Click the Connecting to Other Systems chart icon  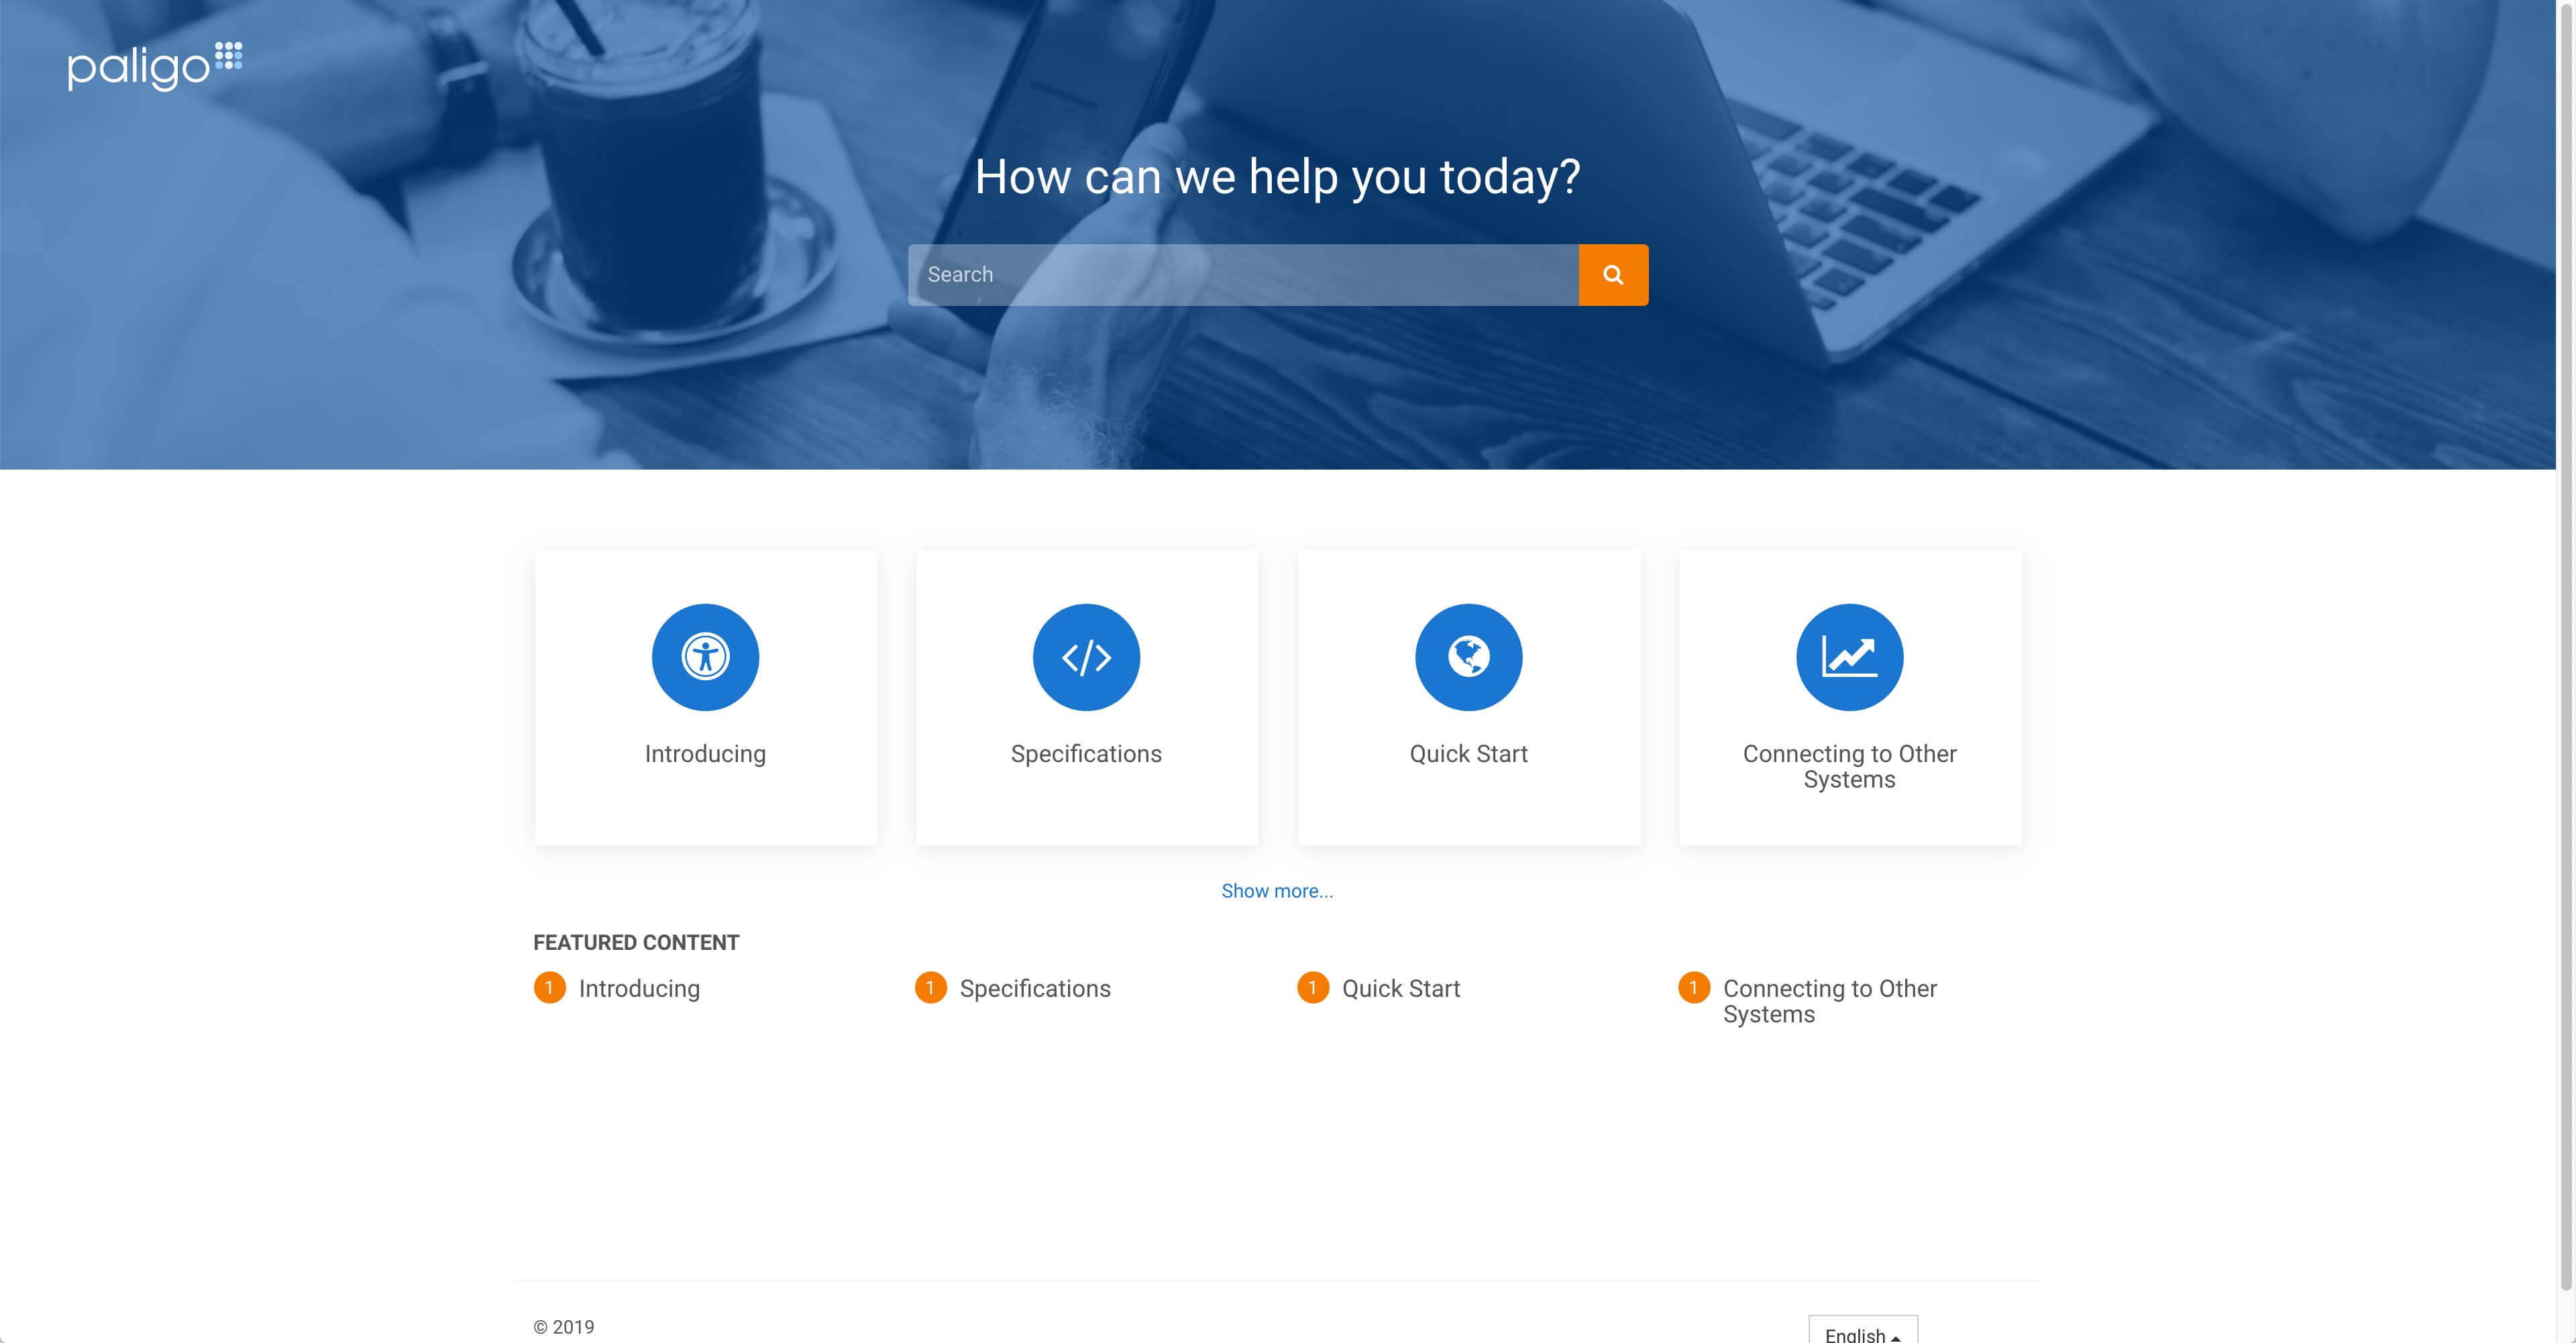click(x=1849, y=656)
